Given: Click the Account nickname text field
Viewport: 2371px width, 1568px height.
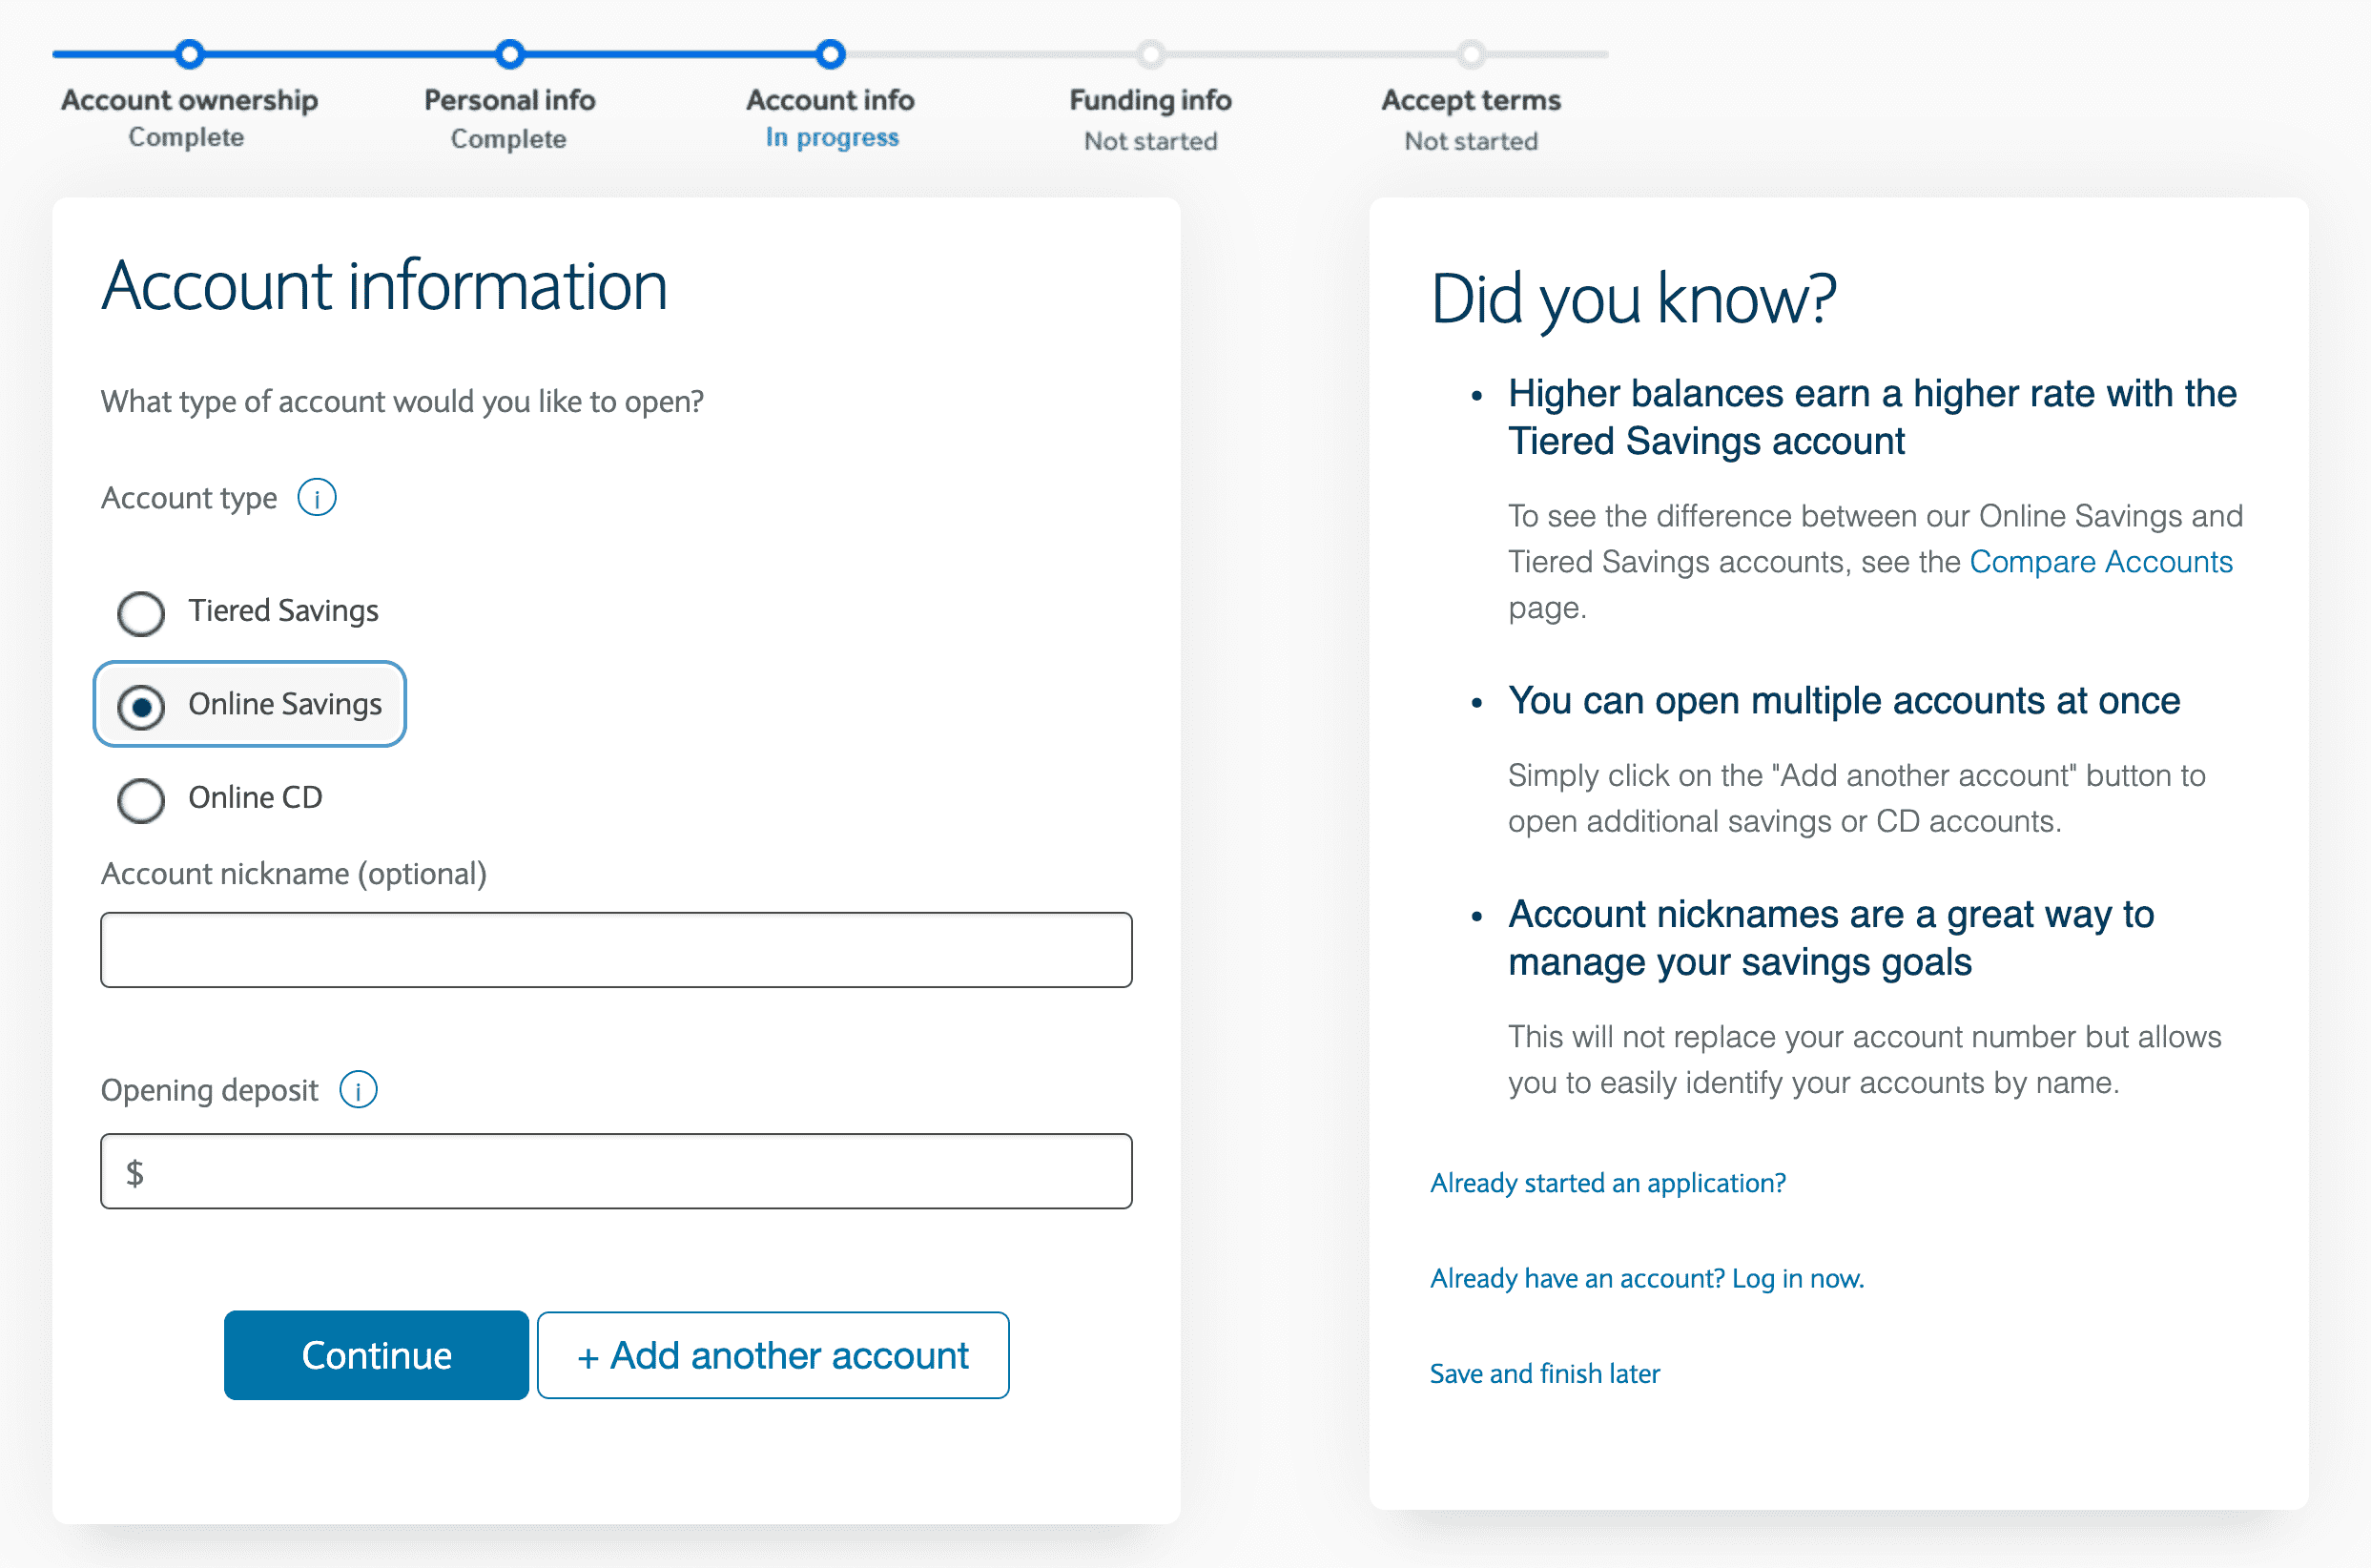Looking at the screenshot, I should pyautogui.click(x=616, y=950).
